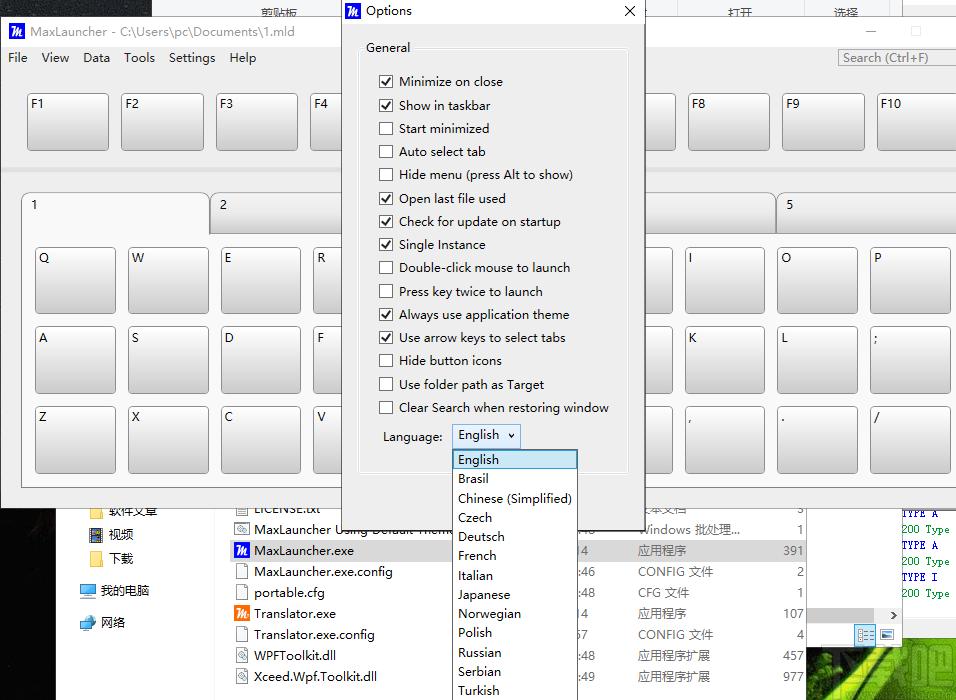This screenshot has height=700, width=956.
Task: Select the Translator.exe file icon in Explorer
Action: tap(241, 613)
